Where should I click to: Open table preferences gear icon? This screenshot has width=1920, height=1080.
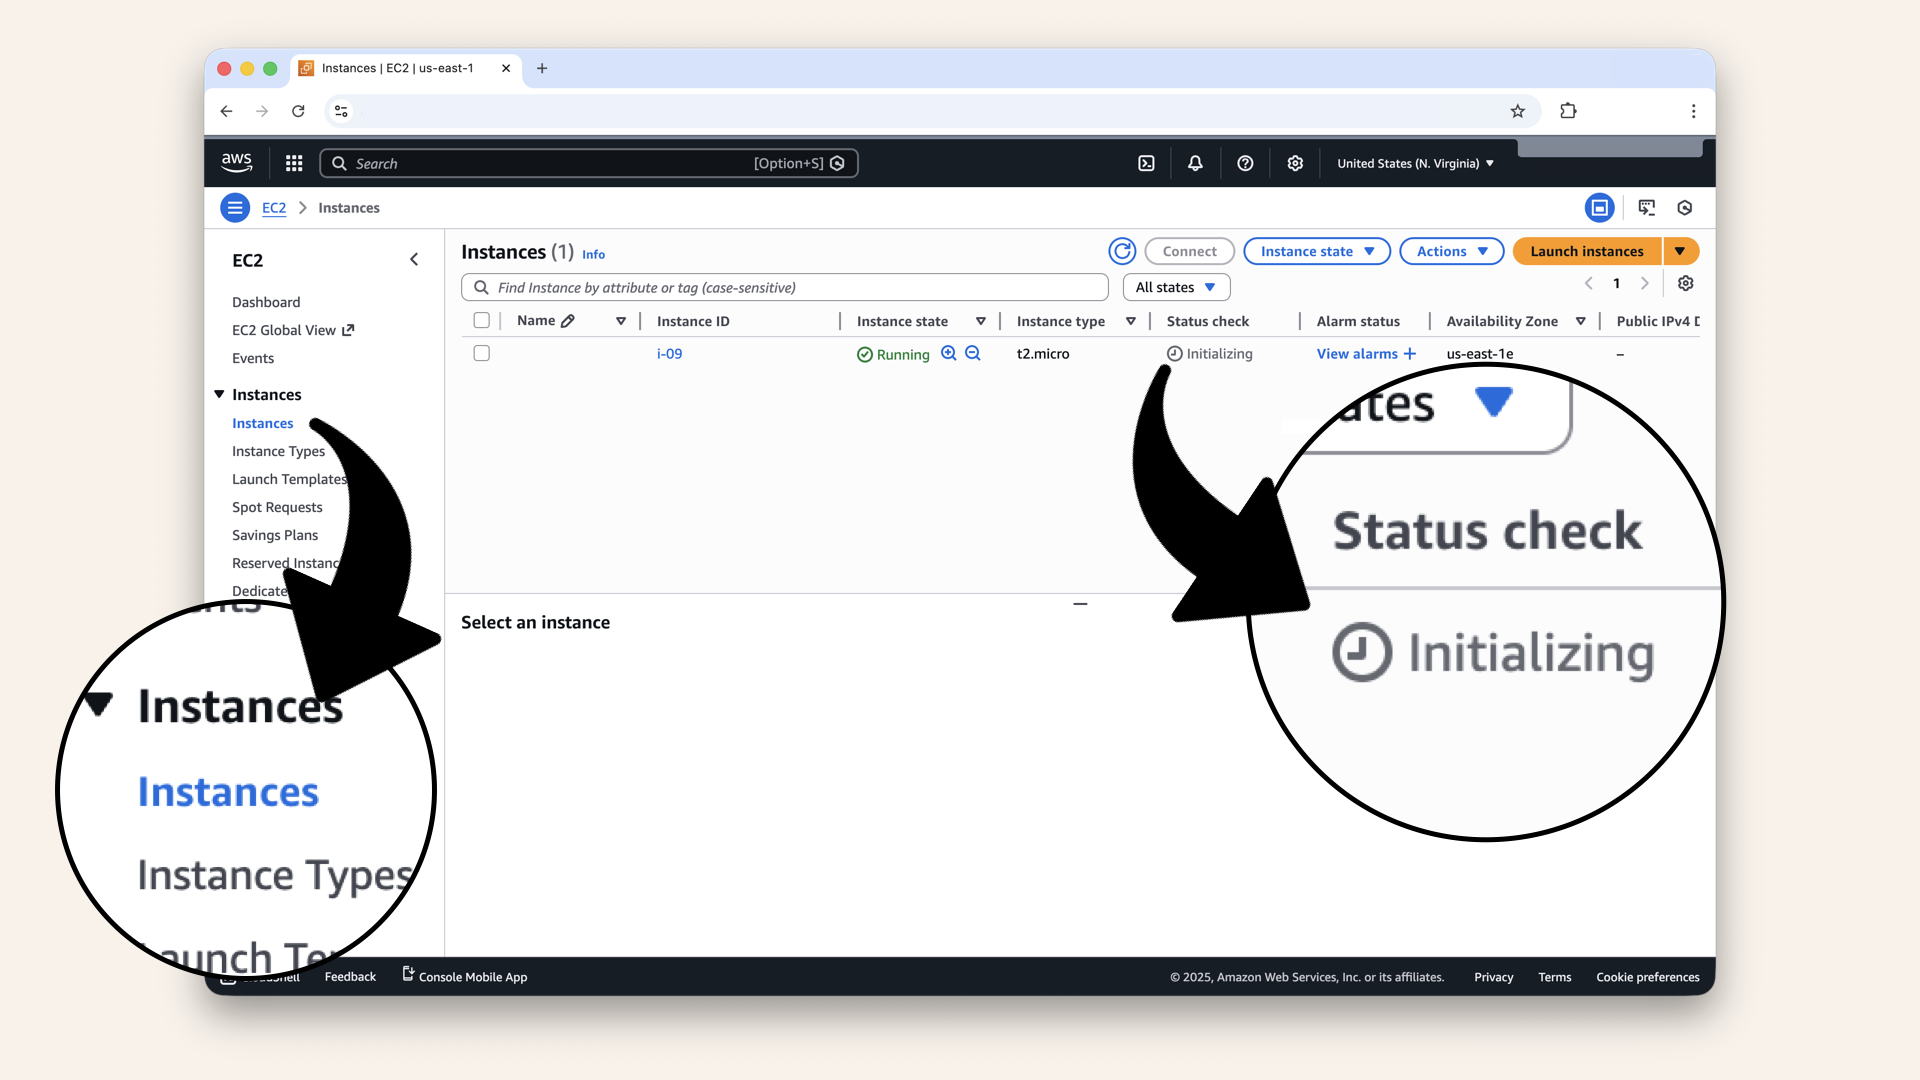[x=1685, y=284]
